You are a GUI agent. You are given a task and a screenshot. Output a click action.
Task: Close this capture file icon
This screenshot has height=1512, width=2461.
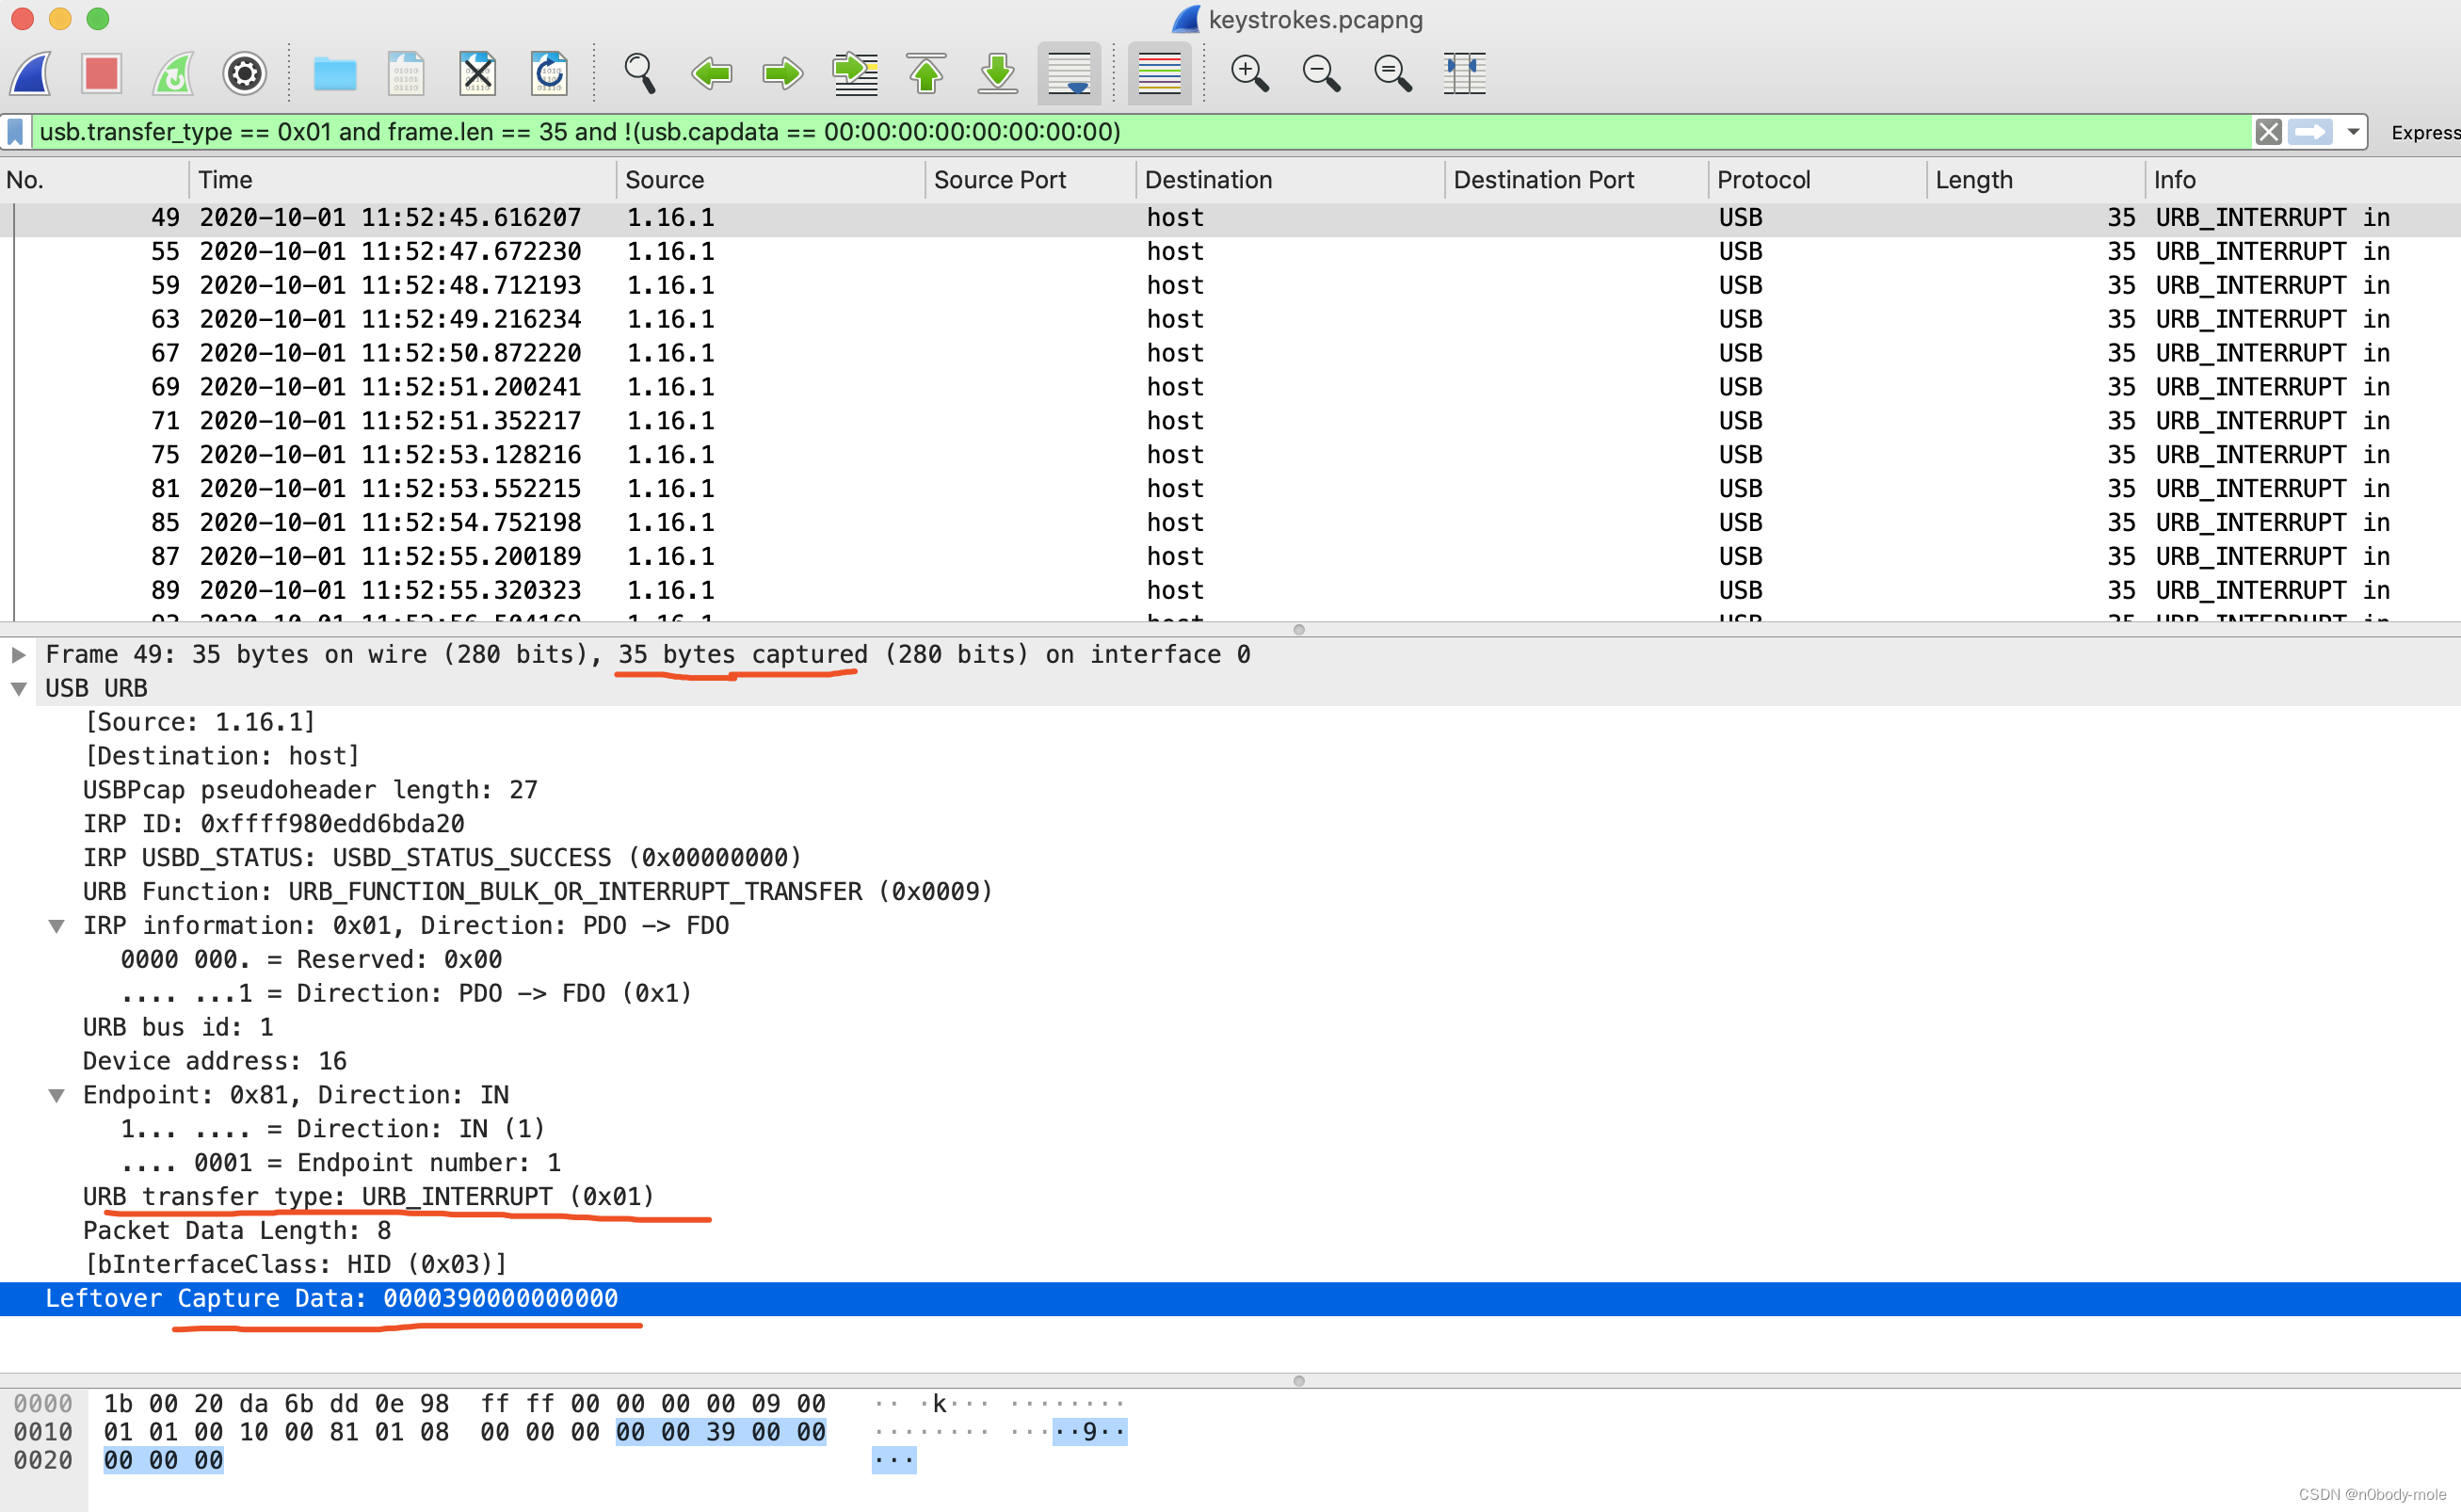point(477,73)
